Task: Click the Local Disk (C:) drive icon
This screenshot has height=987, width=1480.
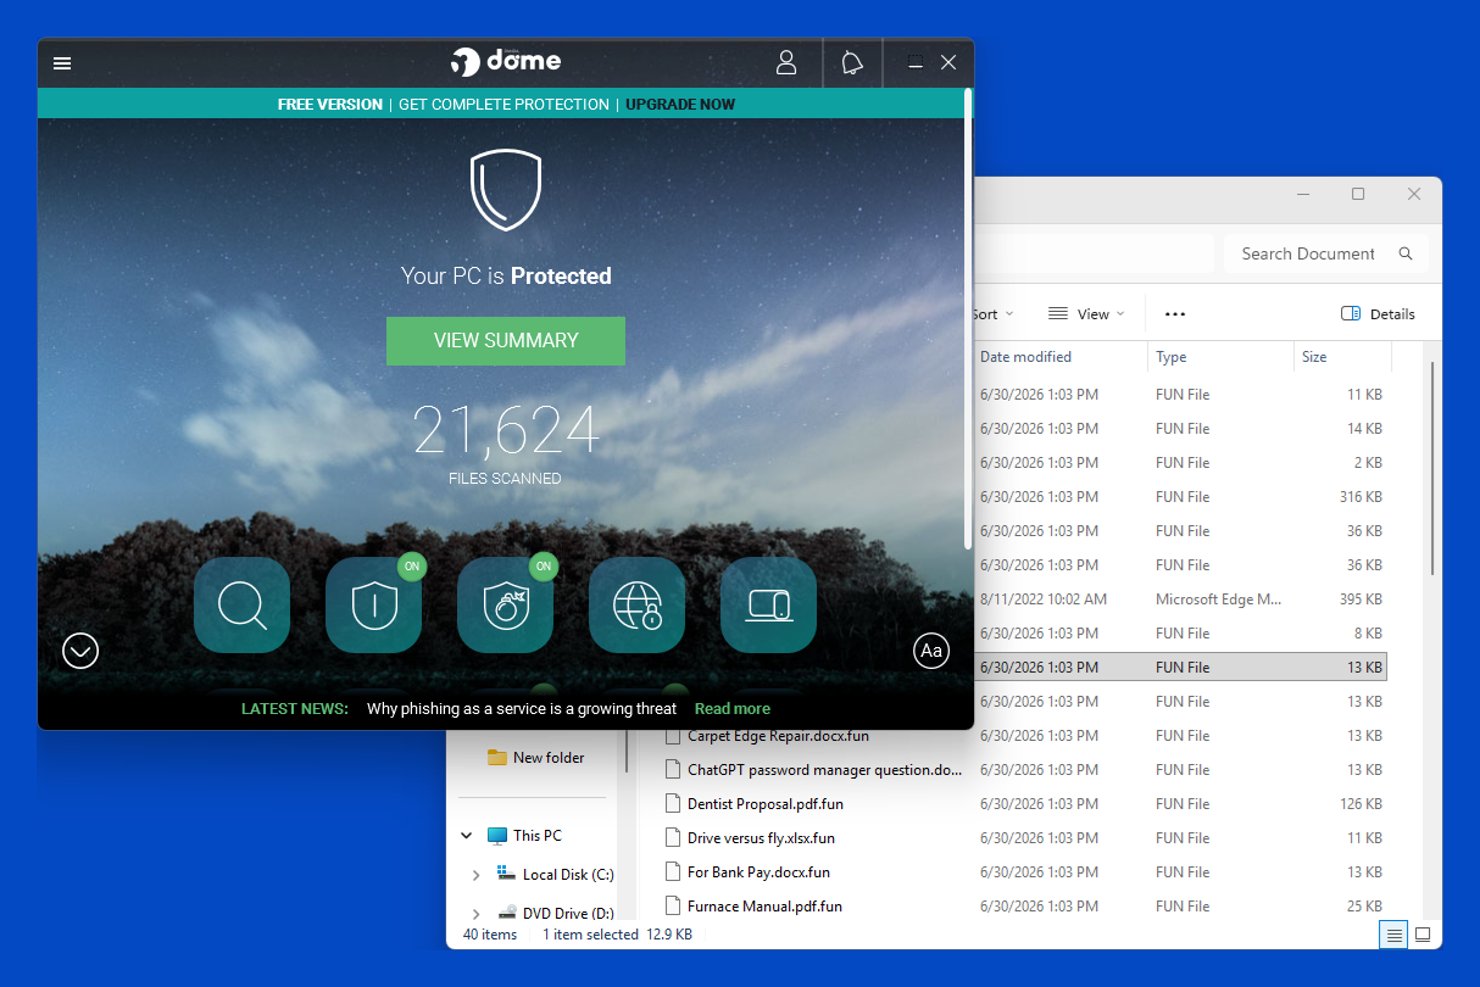Action: point(507,873)
